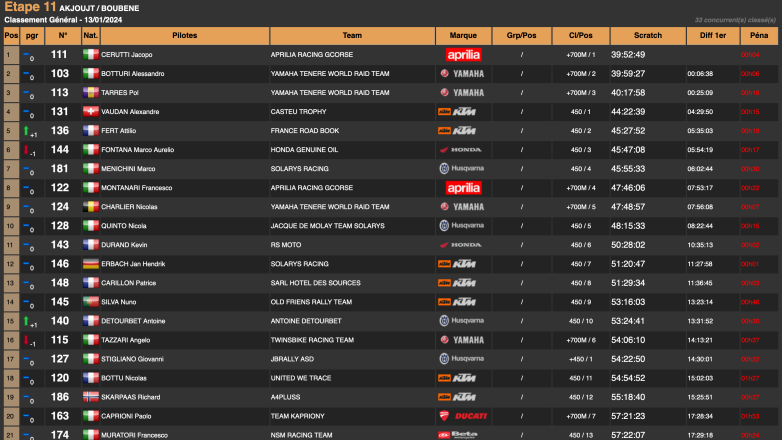Click the KTM logo in Skarpaas Richard's row
The image size is (782, 440).
pyautogui.click(x=457, y=397)
